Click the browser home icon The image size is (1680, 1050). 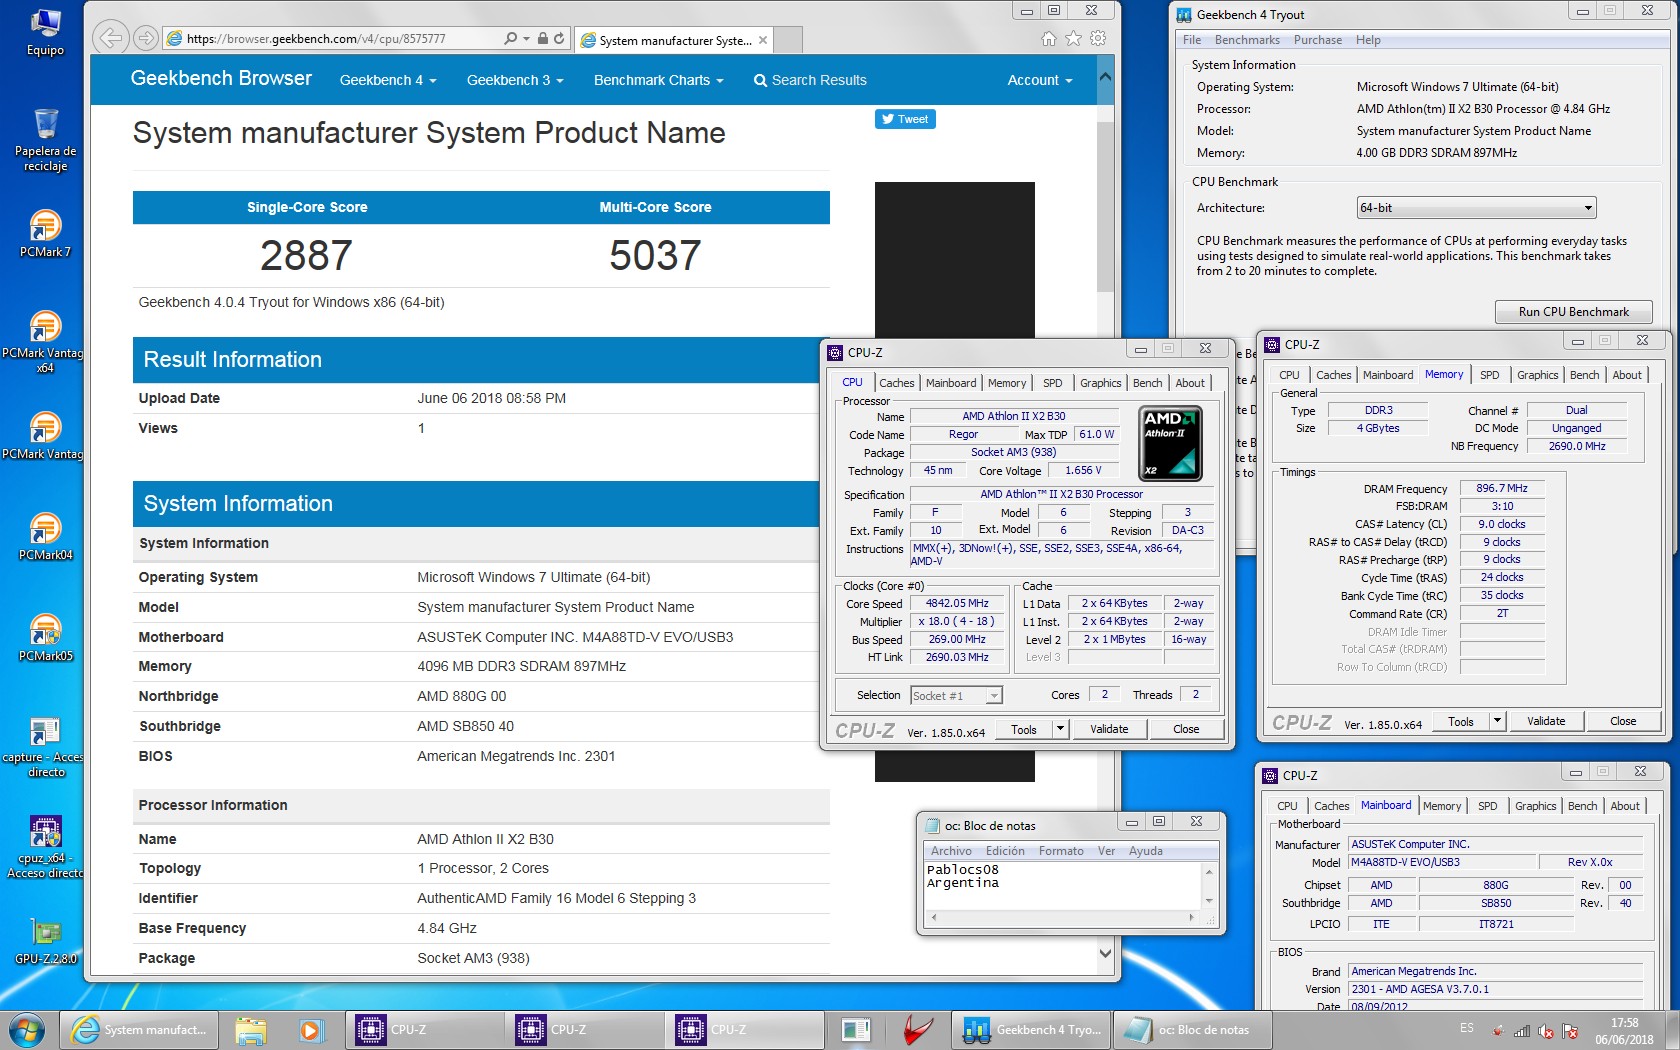pyautogui.click(x=1048, y=38)
